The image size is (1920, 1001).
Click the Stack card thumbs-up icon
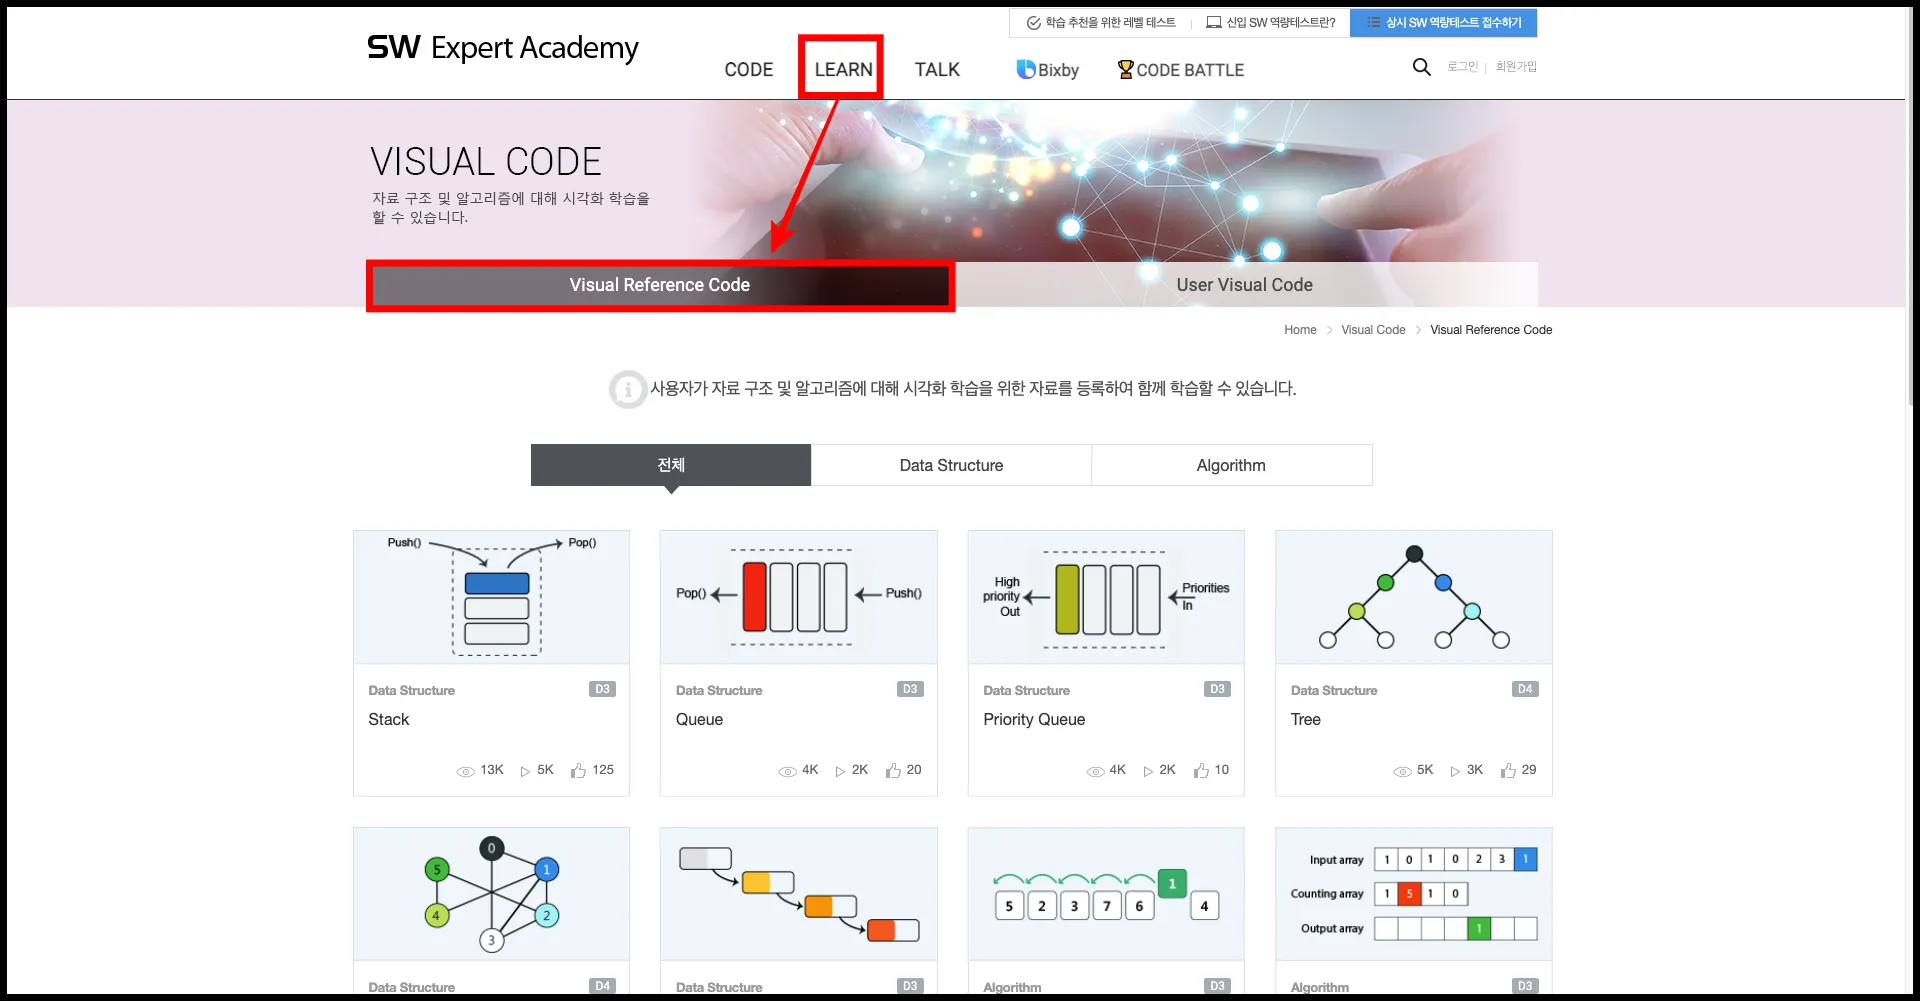click(578, 770)
